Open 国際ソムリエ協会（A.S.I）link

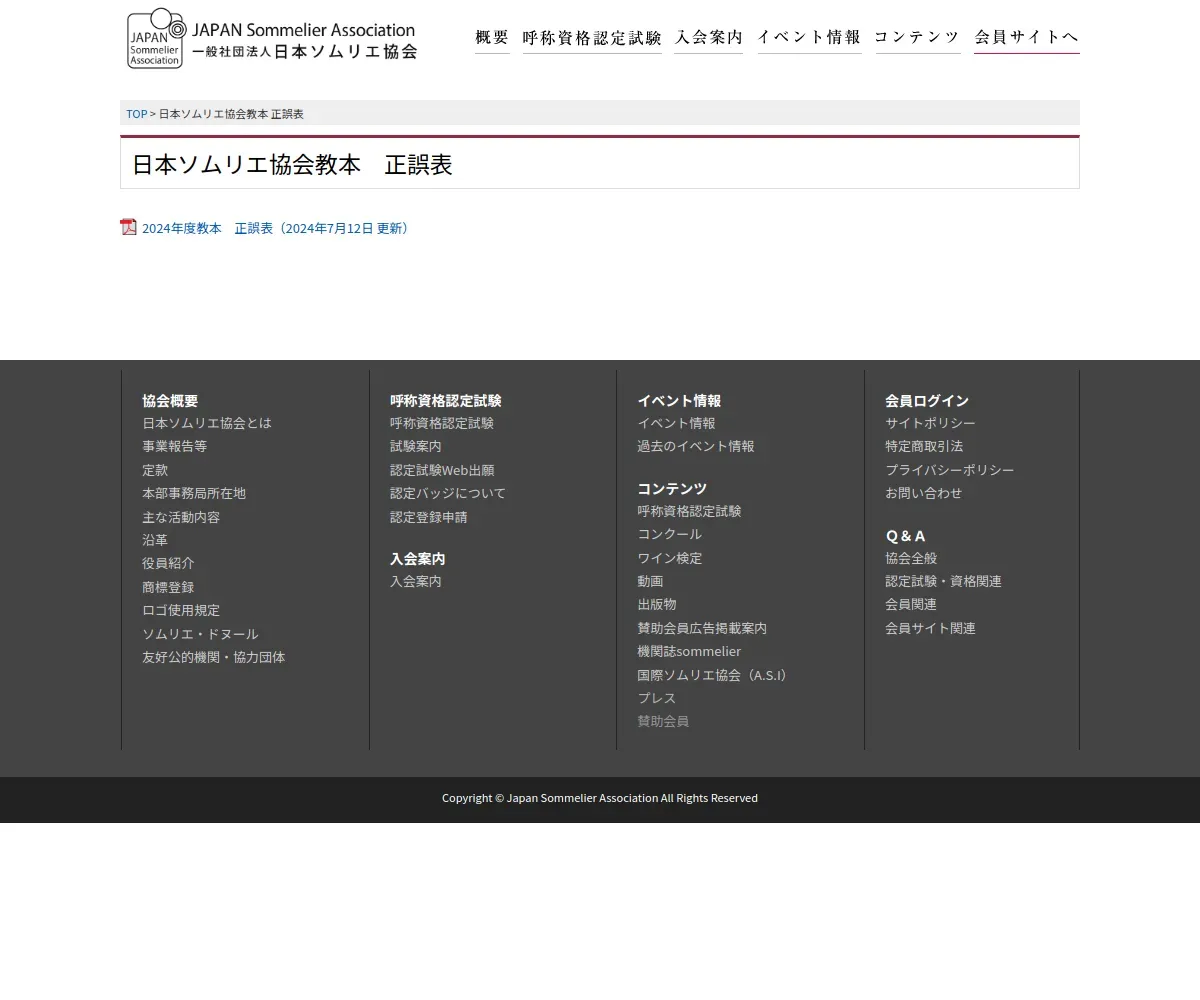[x=715, y=675]
